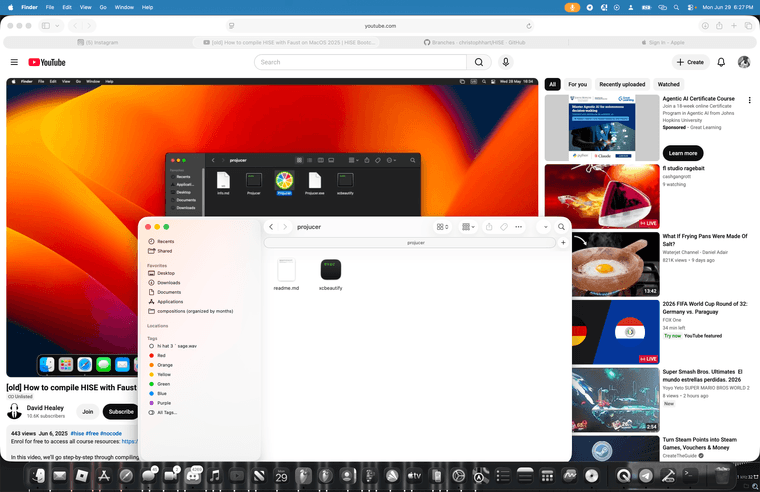Open the Finder more actions ellipsis
This screenshot has height=492, width=760.
519,227
